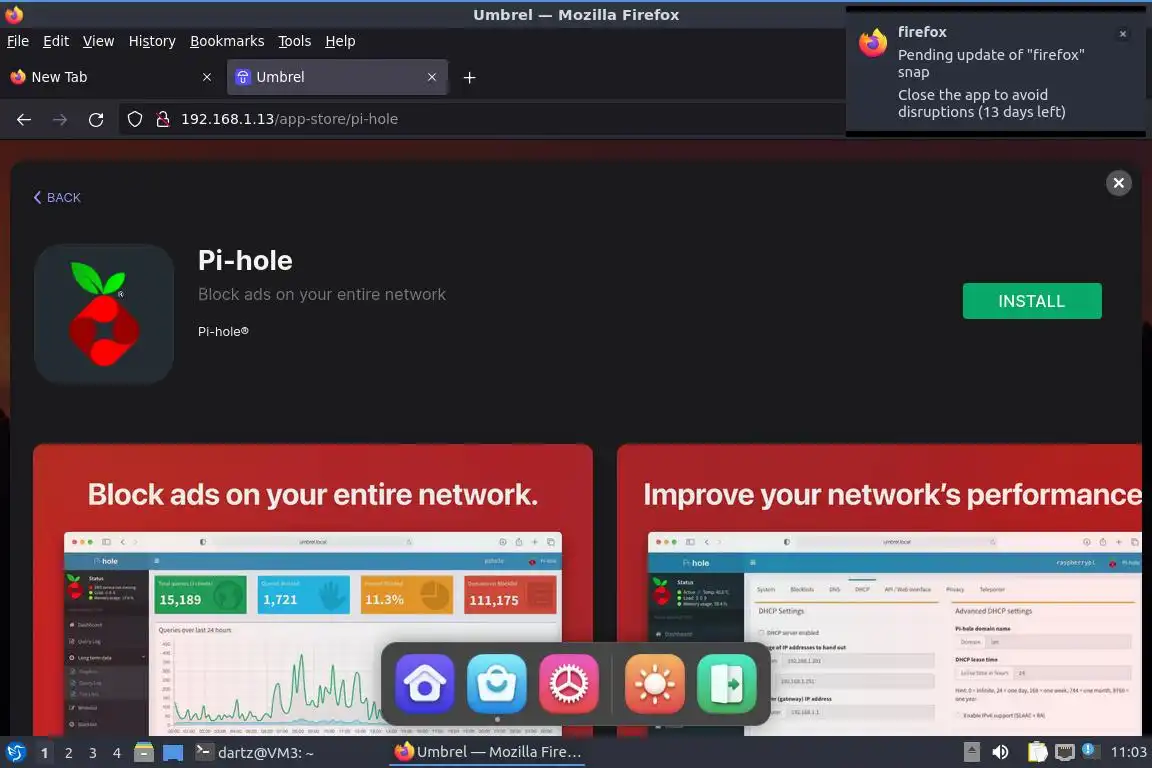Close the New Tab tab

pyautogui.click(x=206, y=77)
